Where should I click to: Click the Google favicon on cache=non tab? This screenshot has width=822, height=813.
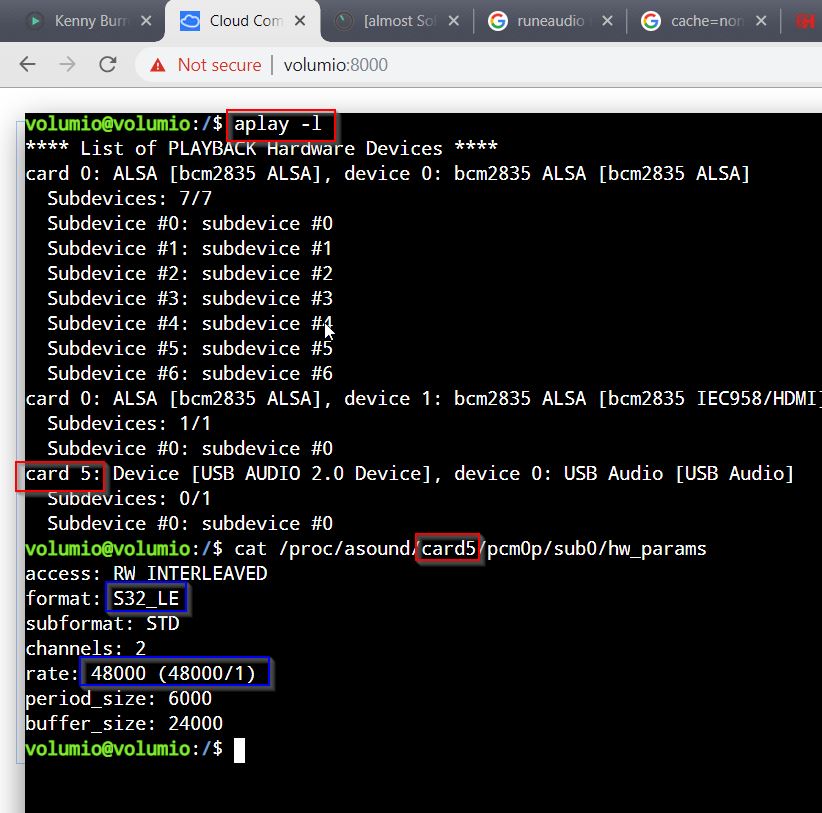(x=651, y=21)
